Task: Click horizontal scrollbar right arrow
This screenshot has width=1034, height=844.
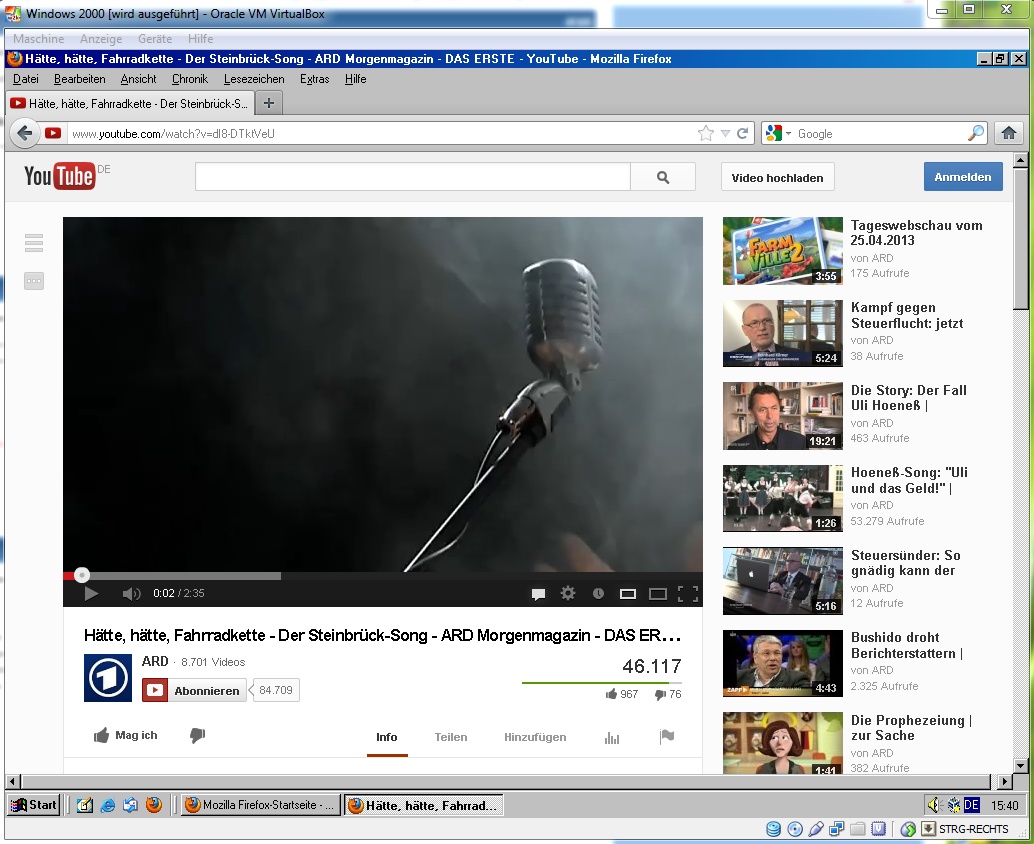Action: tap(1004, 781)
